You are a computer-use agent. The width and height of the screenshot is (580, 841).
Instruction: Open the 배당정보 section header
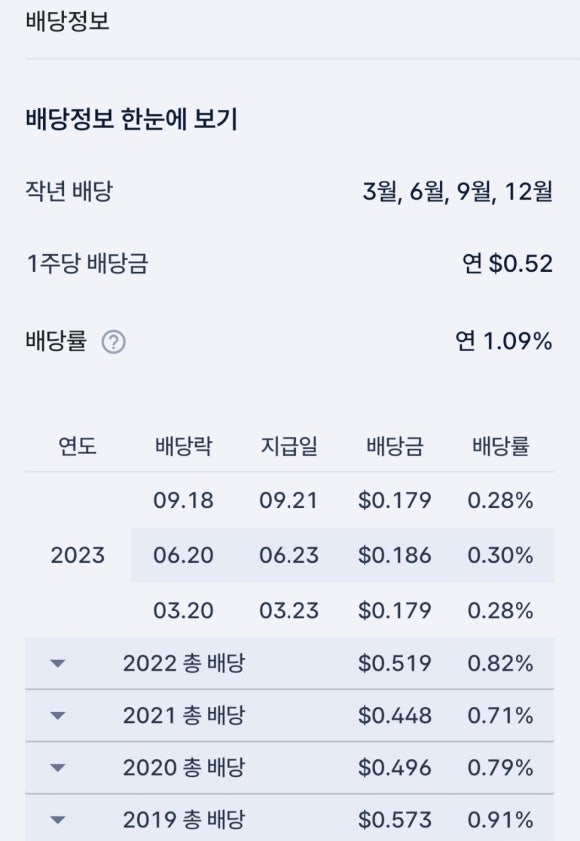pyautogui.click(x=68, y=21)
